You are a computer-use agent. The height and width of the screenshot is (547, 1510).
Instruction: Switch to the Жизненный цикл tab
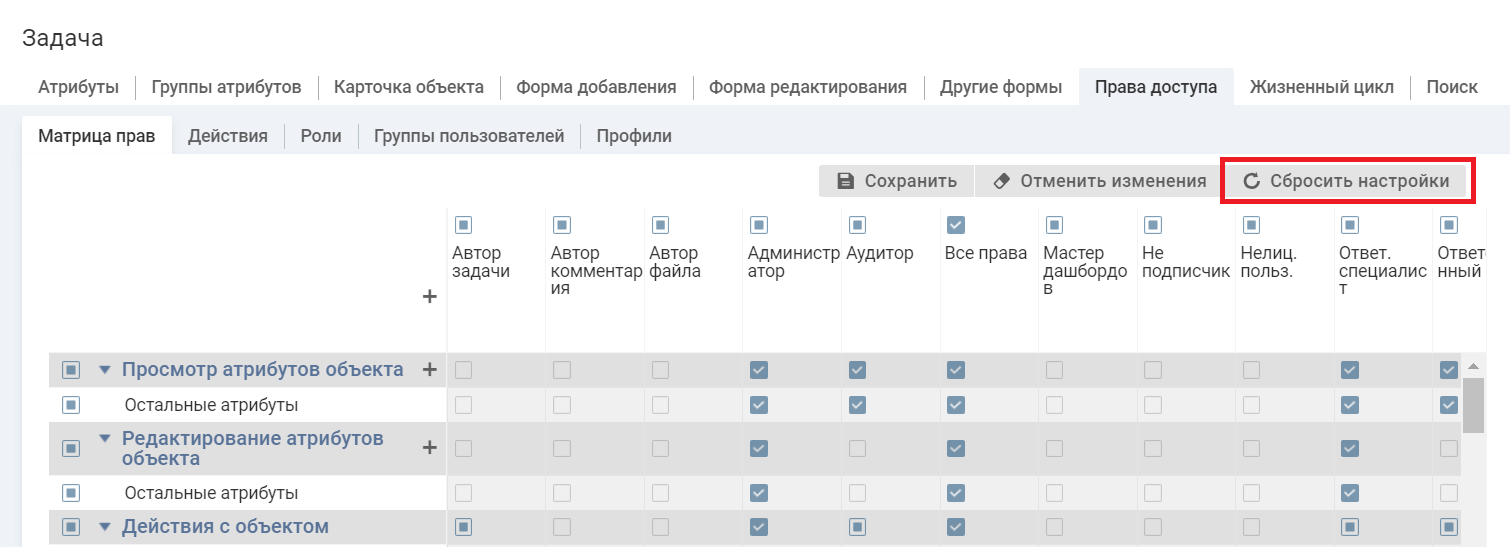click(1321, 87)
